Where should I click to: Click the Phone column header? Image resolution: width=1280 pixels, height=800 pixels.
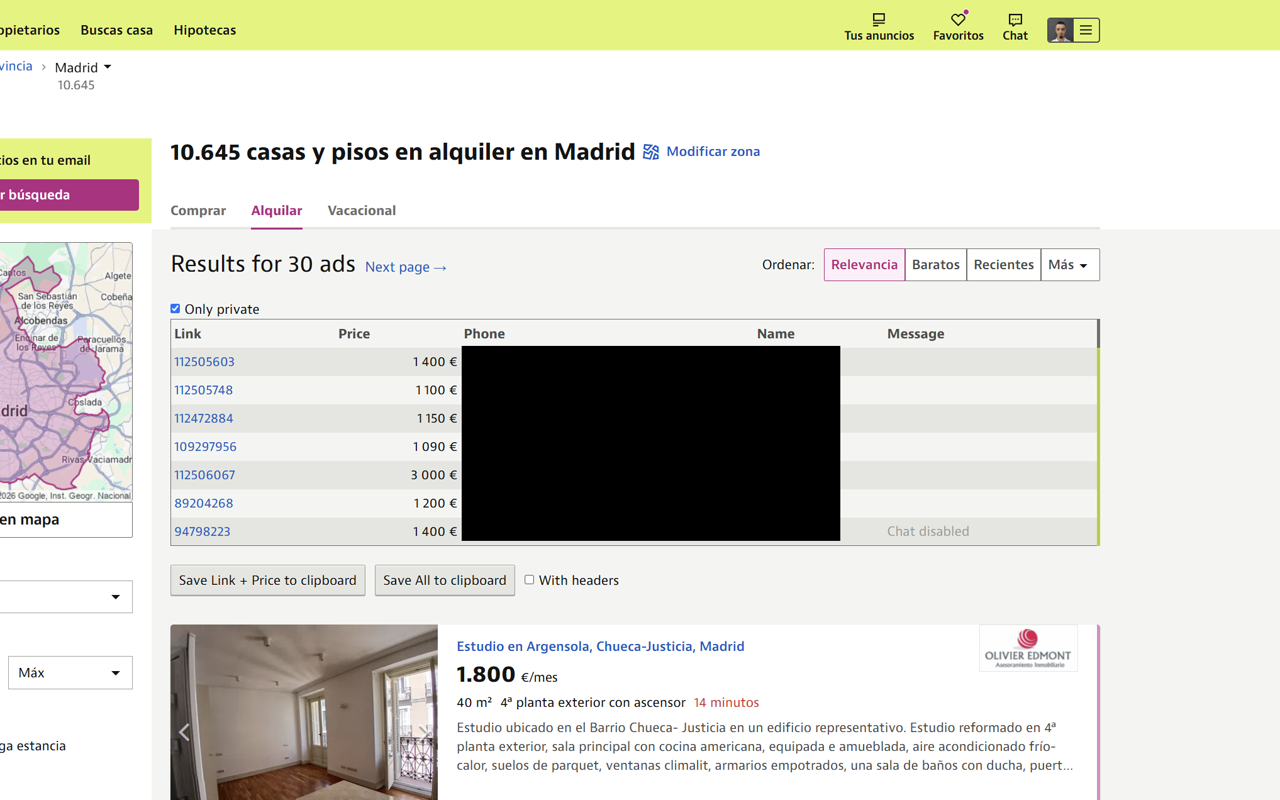click(484, 334)
